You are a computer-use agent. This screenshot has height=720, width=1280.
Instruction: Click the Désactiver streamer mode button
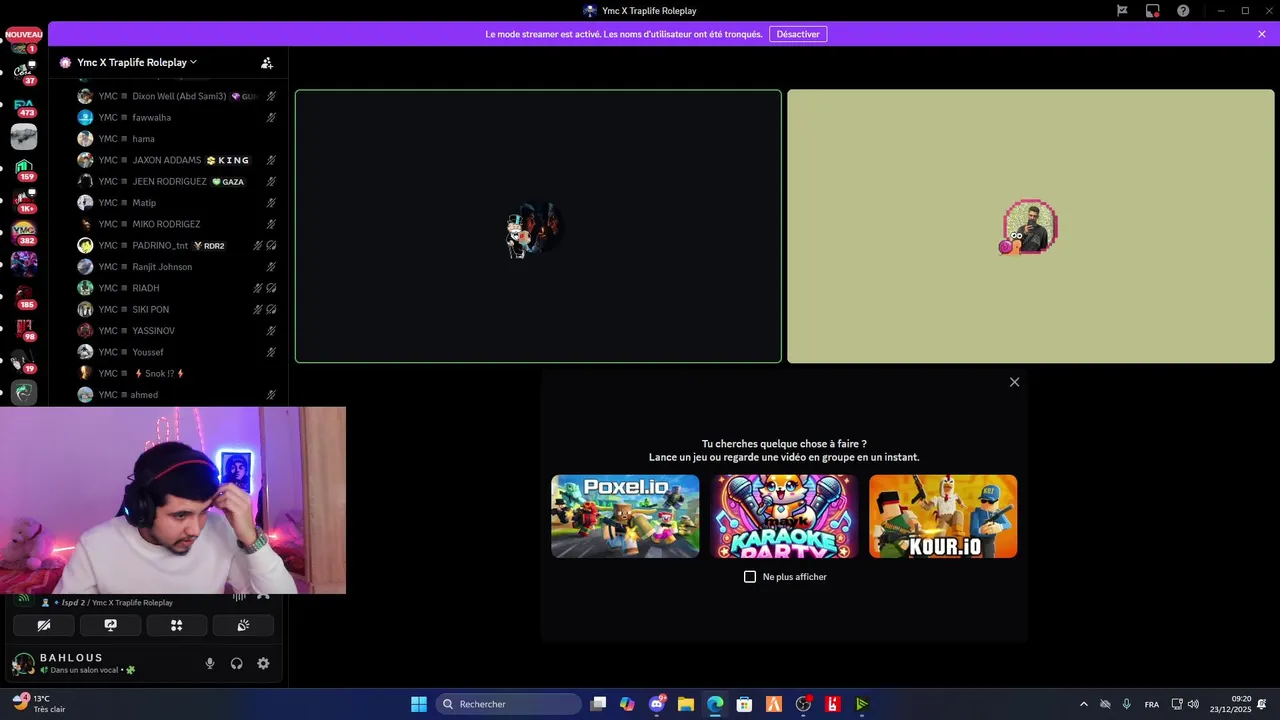pyautogui.click(x=798, y=34)
